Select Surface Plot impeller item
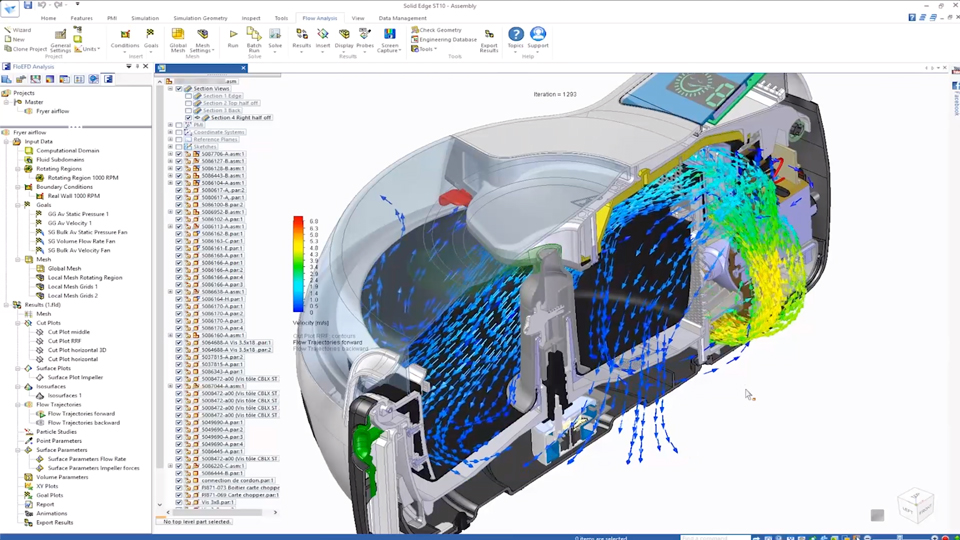Image resolution: width=960 pixels, height=540 pixels. [x=75, y=377]
